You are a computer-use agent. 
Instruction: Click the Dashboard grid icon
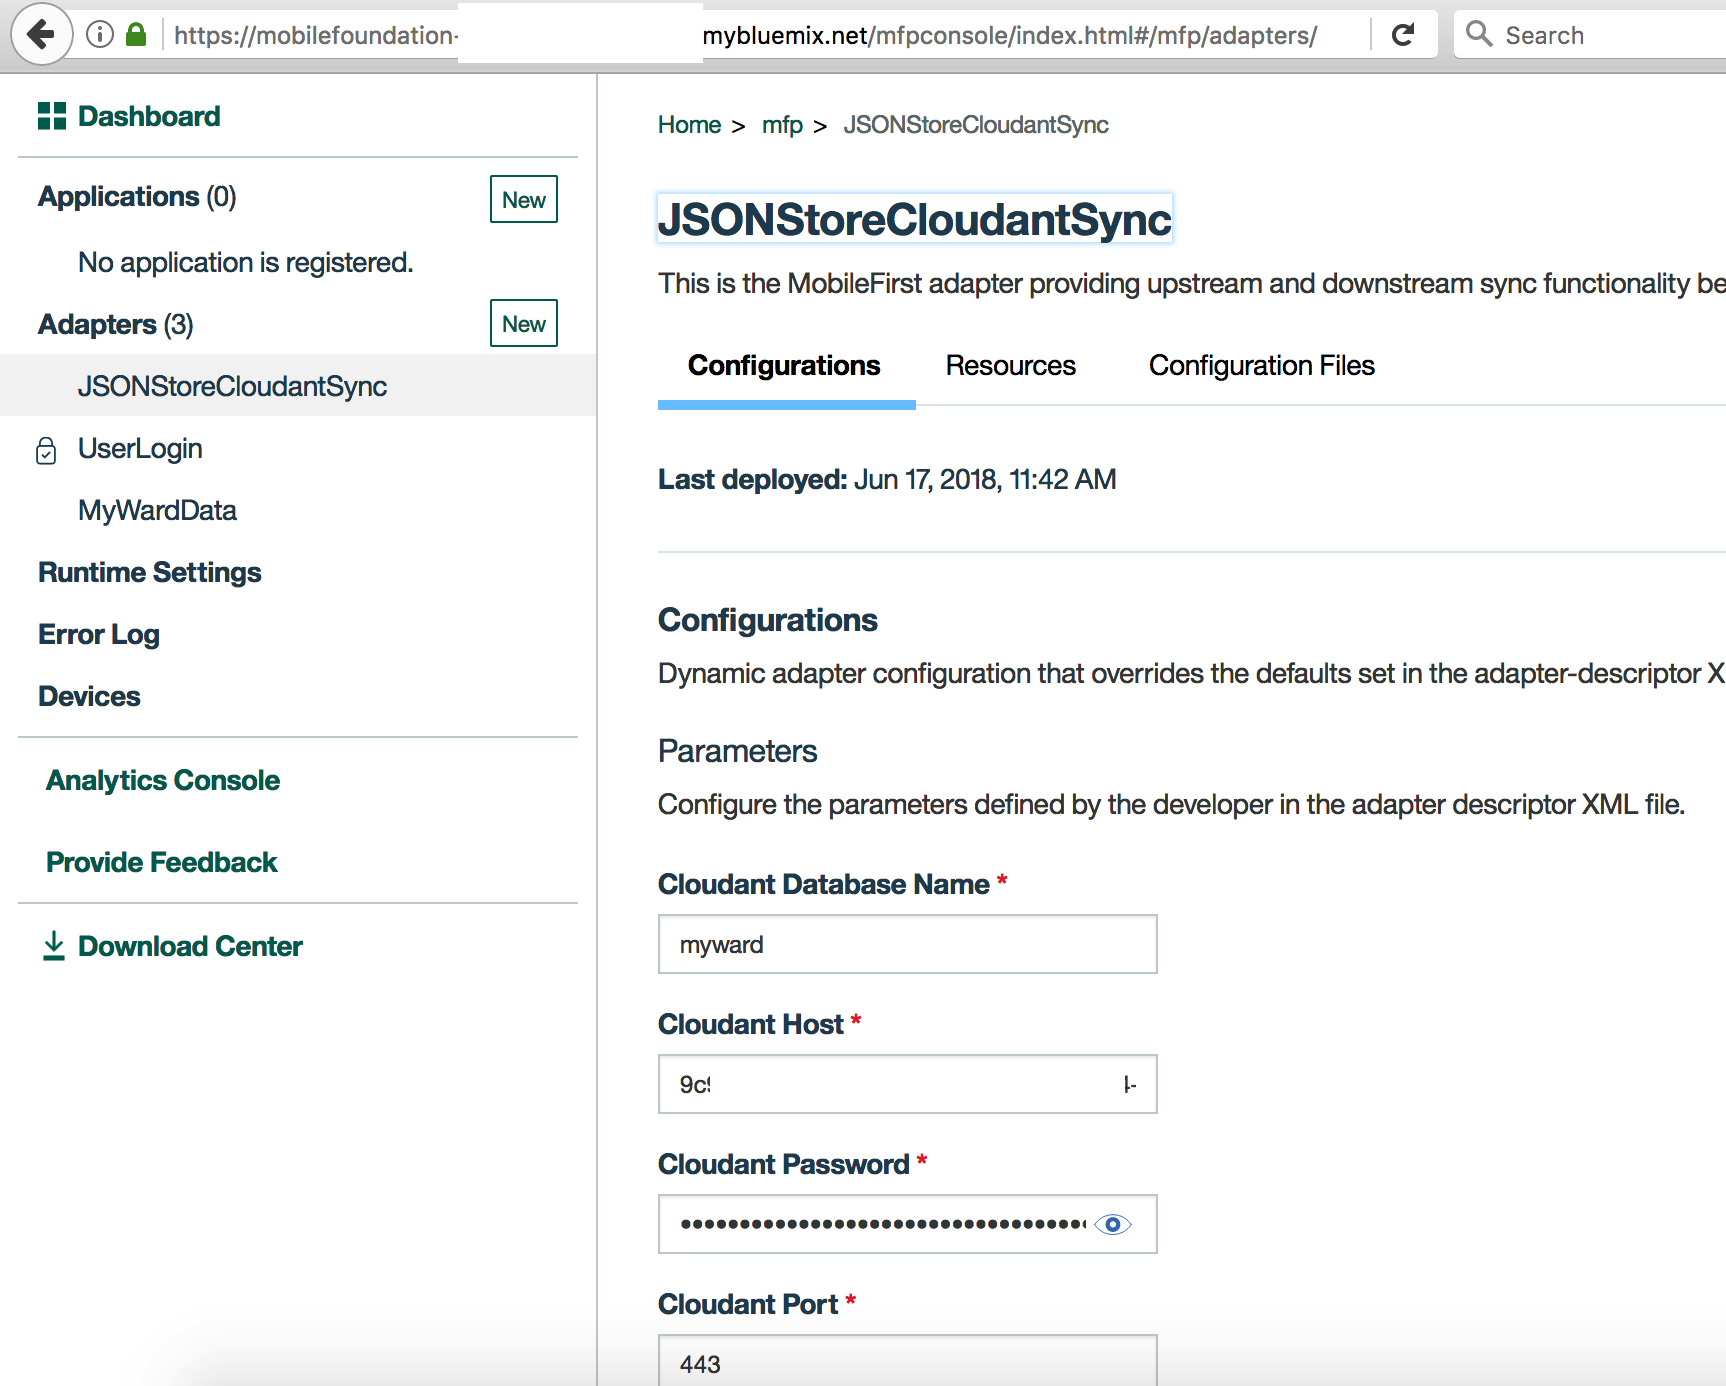pos(52,116)
